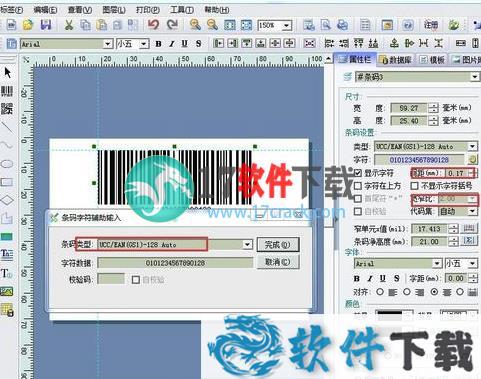Click the barcode character helper icon beside 字符
Screen dimensions: 481x379
472,159
